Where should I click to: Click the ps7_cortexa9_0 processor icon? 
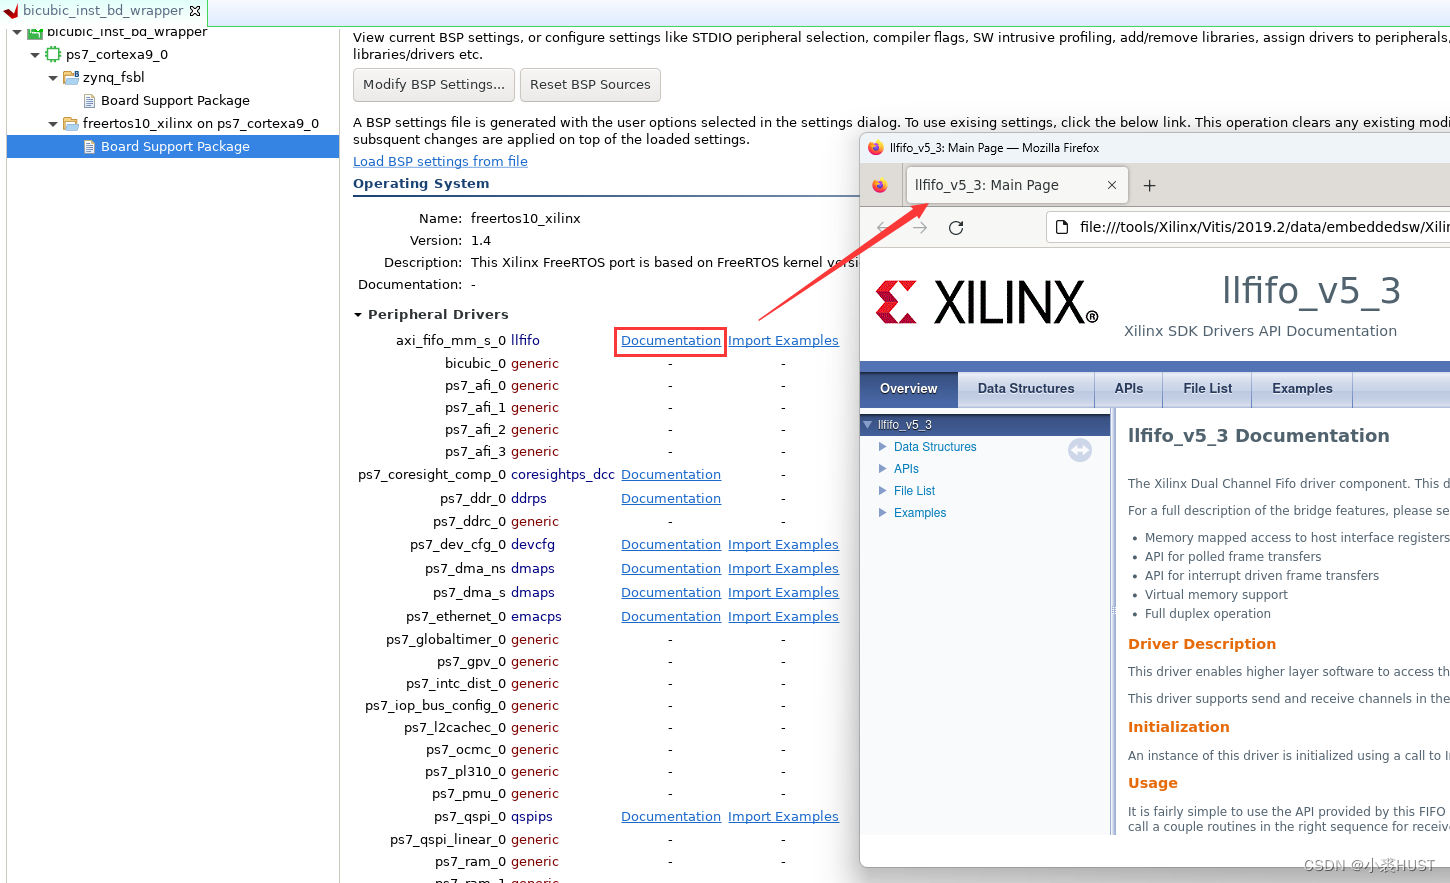(53, 54)
